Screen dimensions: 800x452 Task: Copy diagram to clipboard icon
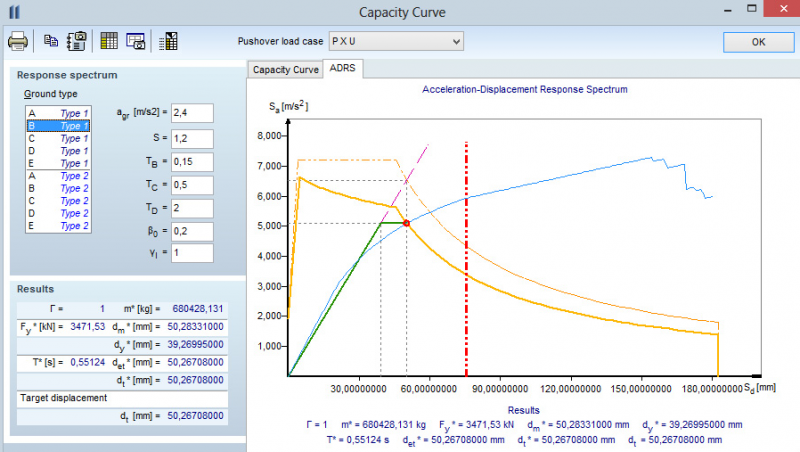tap(51, 41)
